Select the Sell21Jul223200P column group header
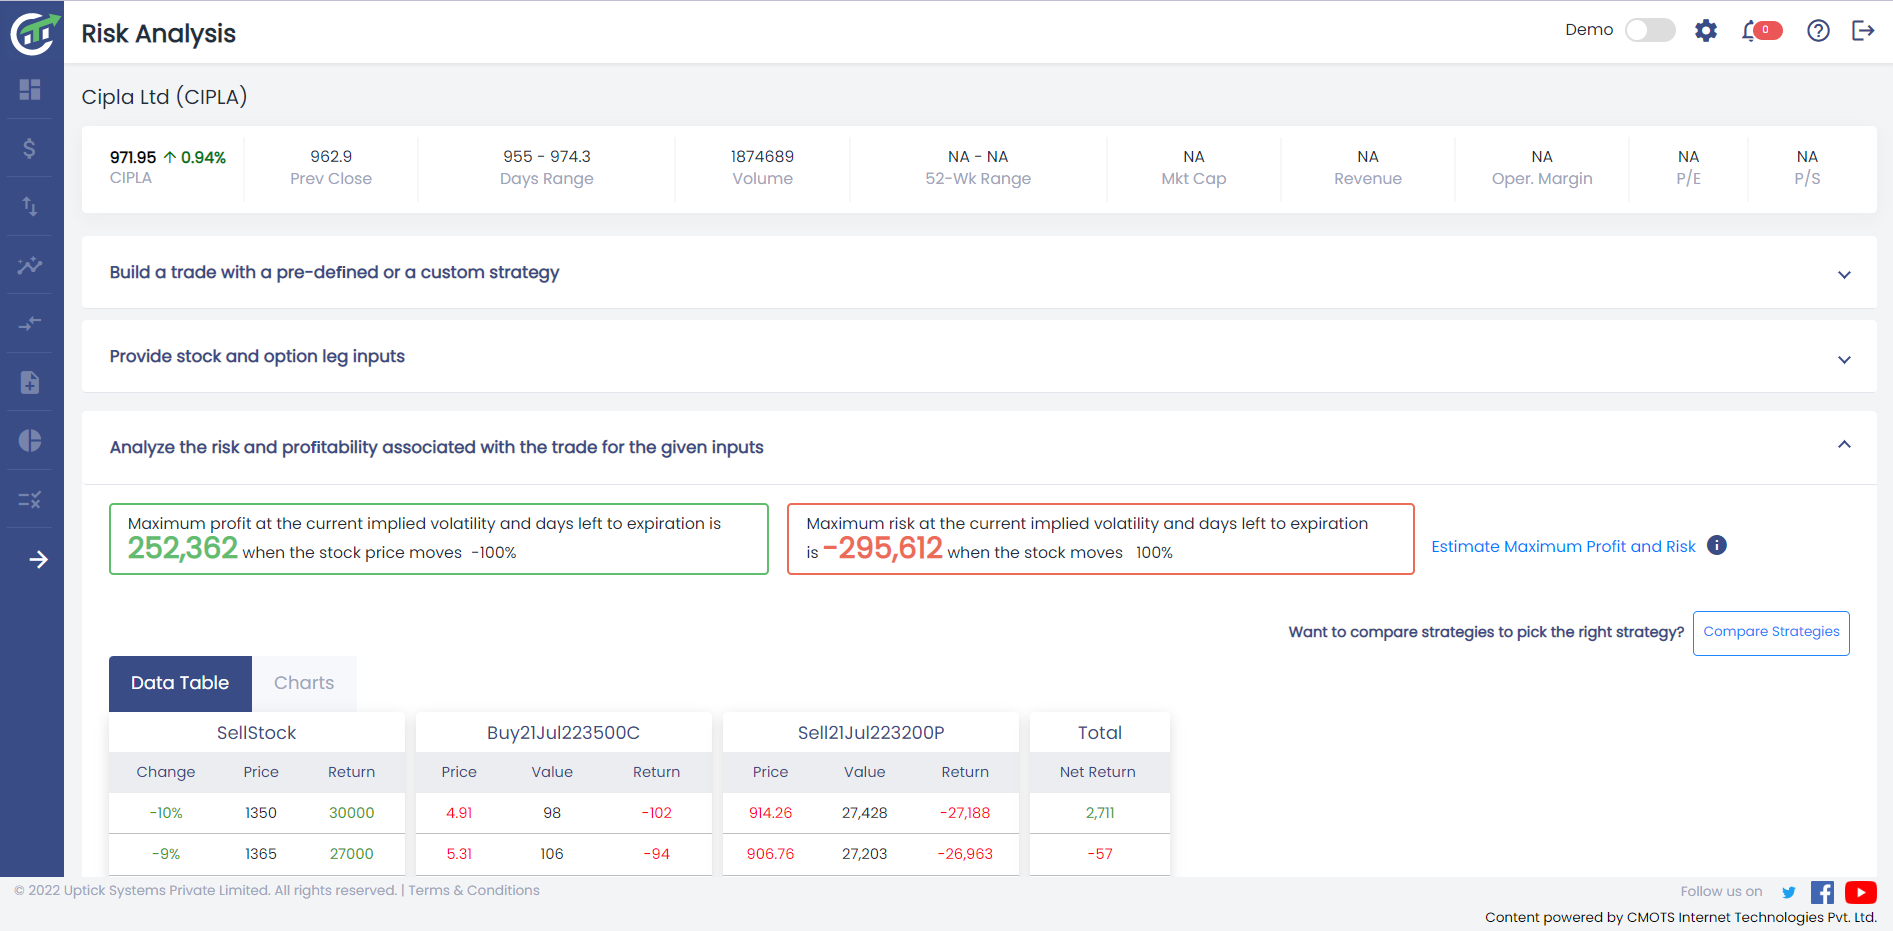This screenshot has width=1893, height=931. pos(871,733)
